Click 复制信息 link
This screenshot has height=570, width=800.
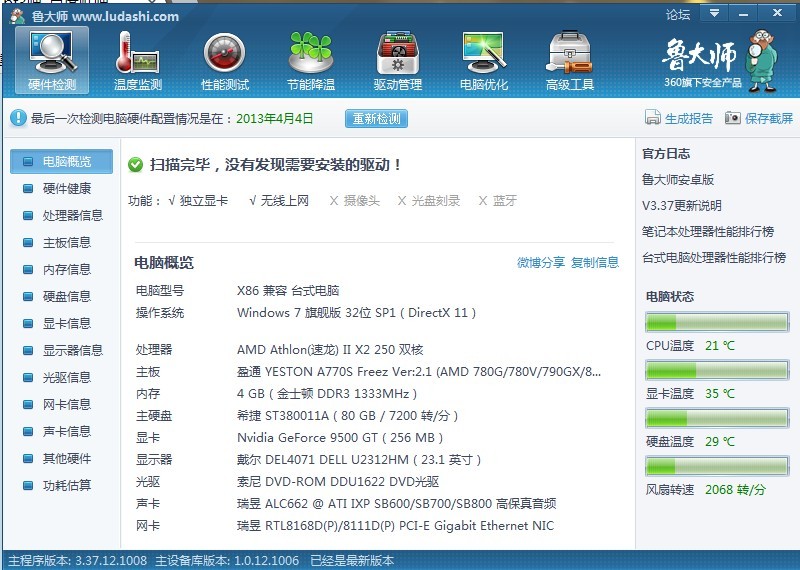tap(595, 262)
